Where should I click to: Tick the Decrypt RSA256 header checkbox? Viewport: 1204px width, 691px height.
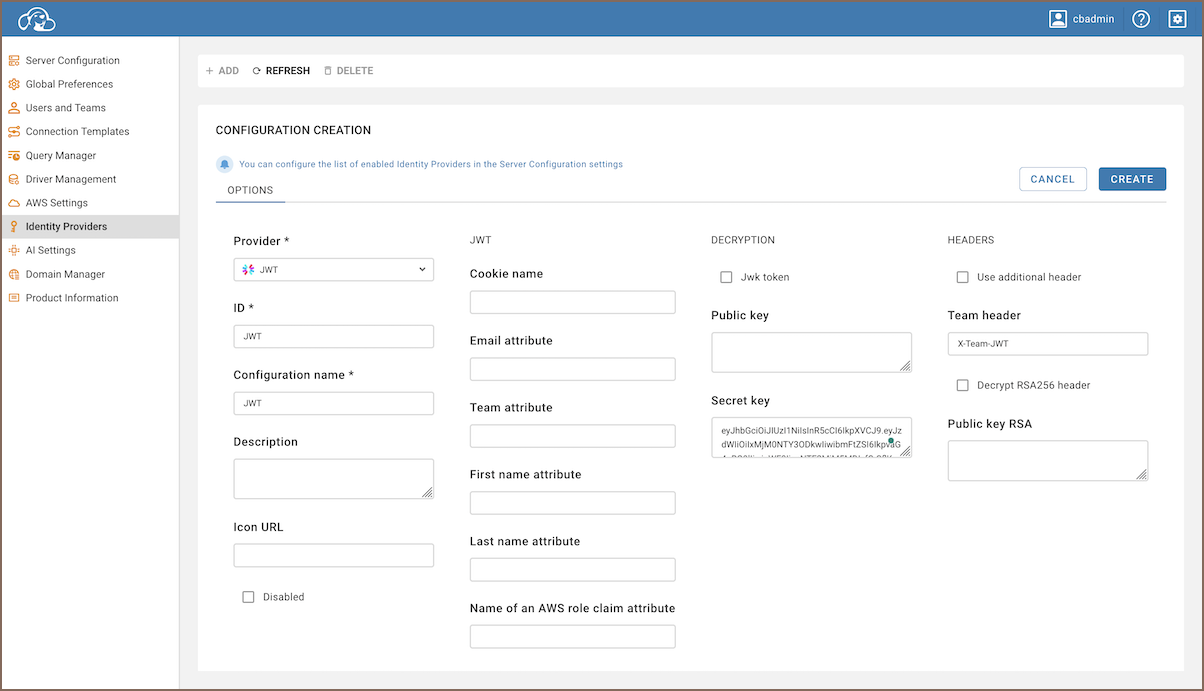(962, 385)
